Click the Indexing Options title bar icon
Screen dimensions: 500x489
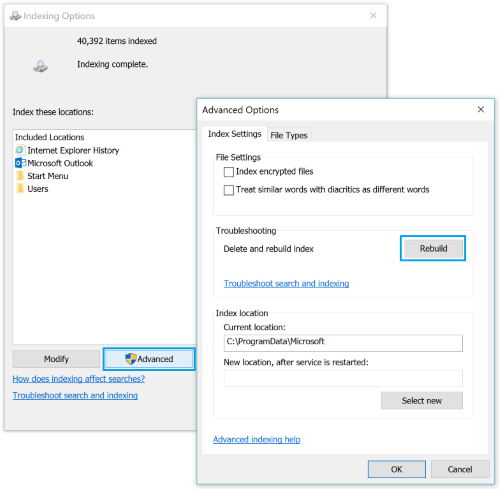click(x=15, y=16)
